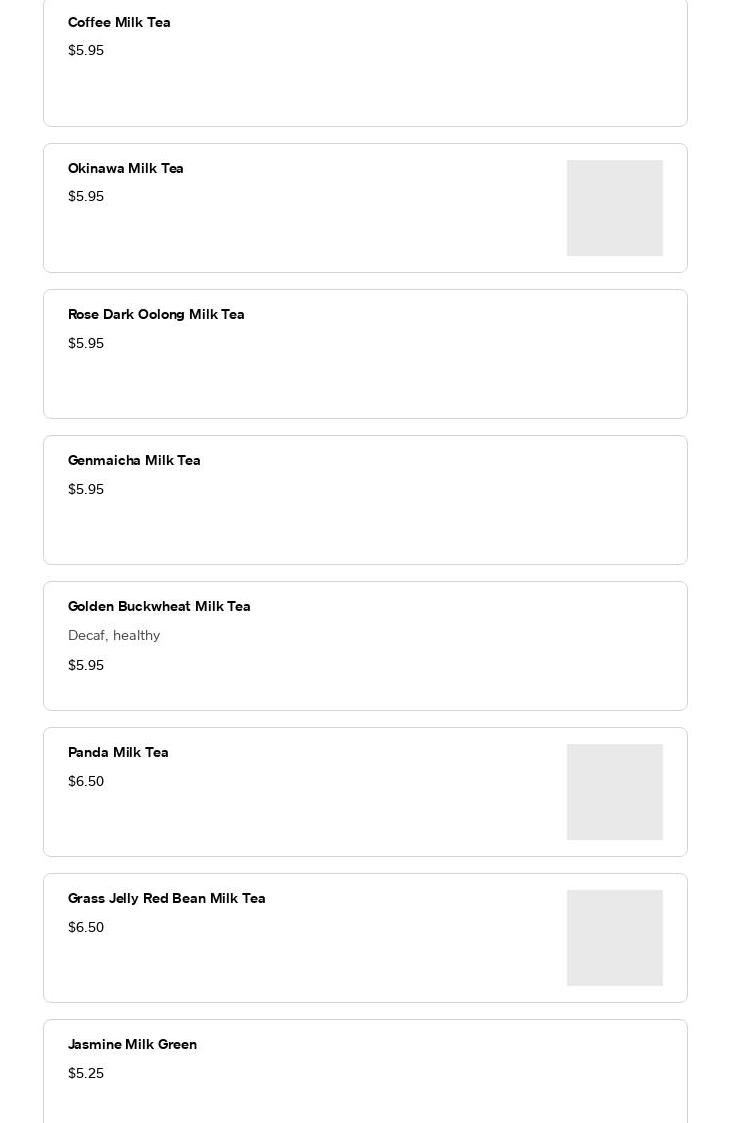Select Panda Milk Tea title
This screenshot has height=1123, width=730.
click(118, 753)
